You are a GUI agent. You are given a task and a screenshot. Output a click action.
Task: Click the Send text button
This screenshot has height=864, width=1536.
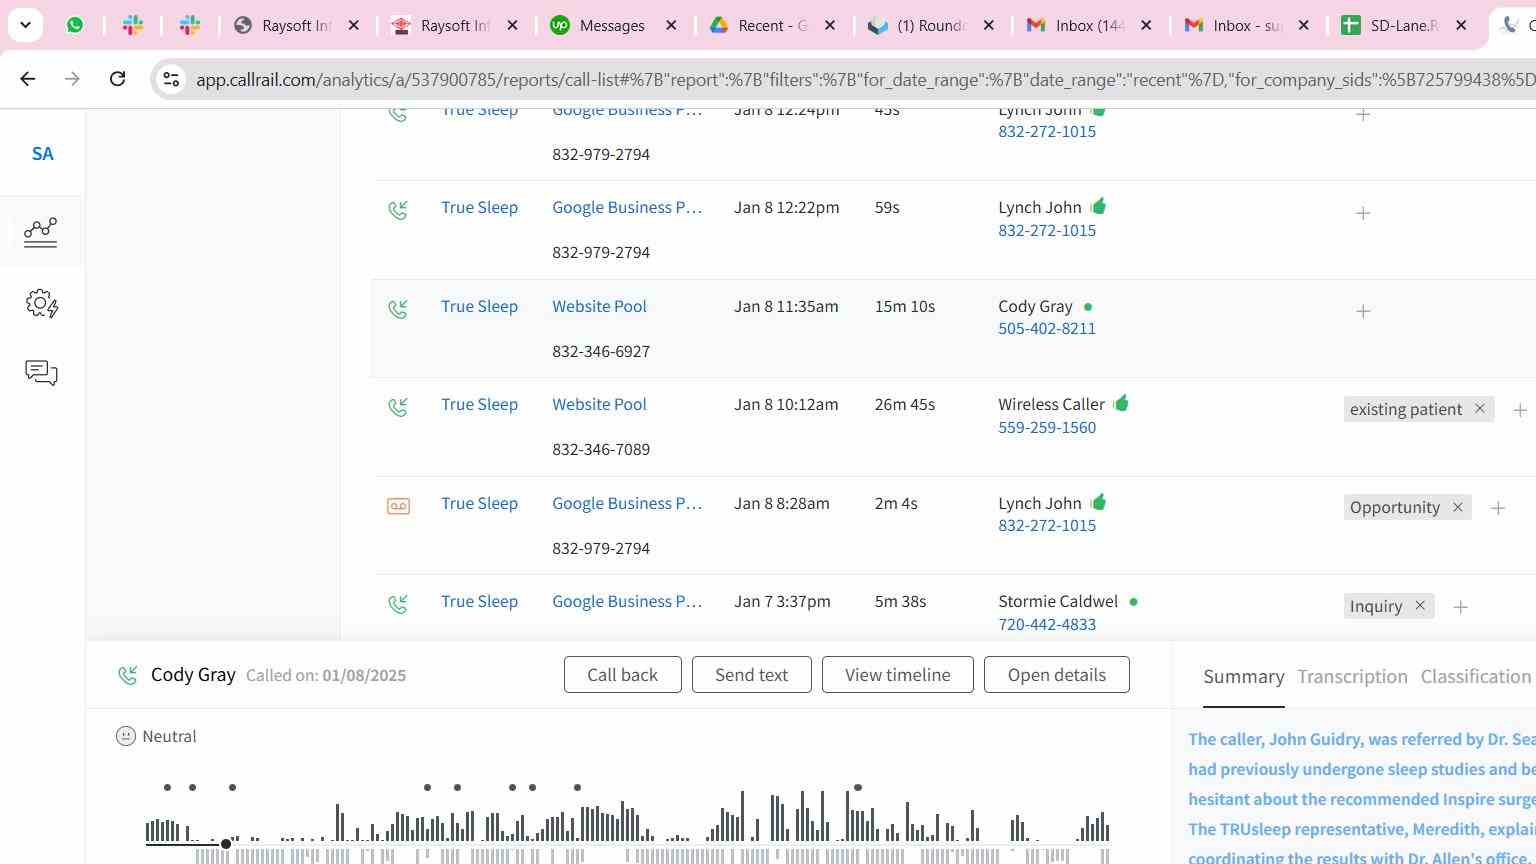pyautogui.click(x=752, y=675)
